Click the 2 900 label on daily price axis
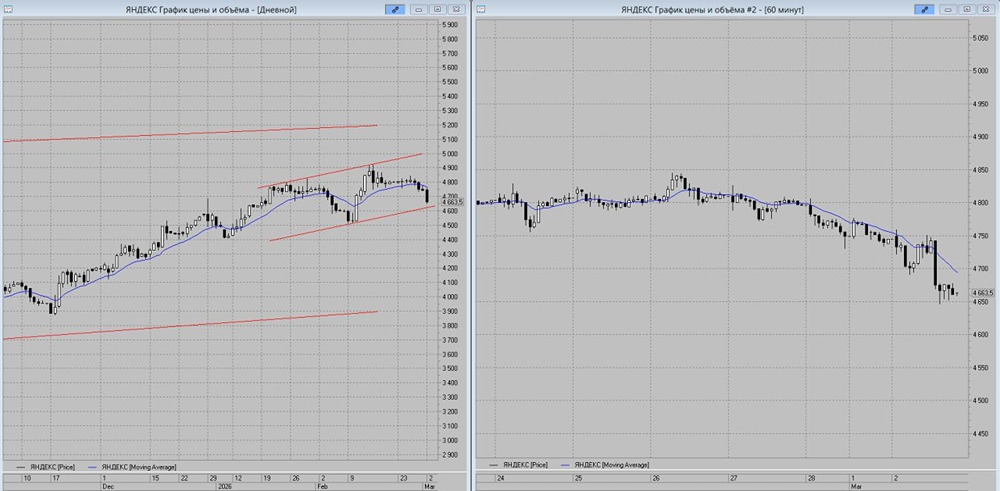The height and width of the screenshot is (491, 1000). pyautogui.click(x=450, y=455)
